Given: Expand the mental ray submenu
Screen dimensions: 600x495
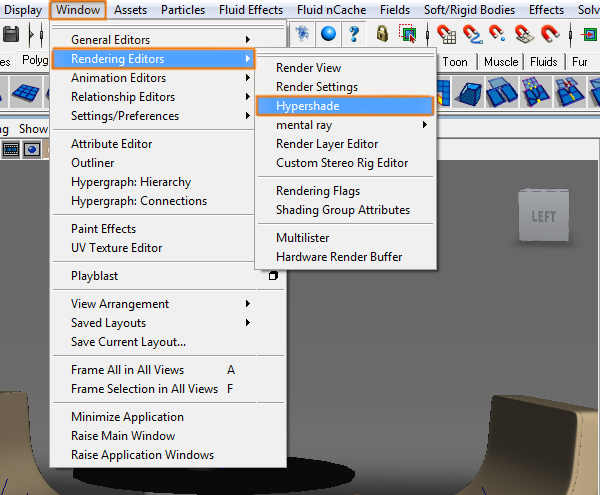Looking at the screenshot, I should pos(345,125).
